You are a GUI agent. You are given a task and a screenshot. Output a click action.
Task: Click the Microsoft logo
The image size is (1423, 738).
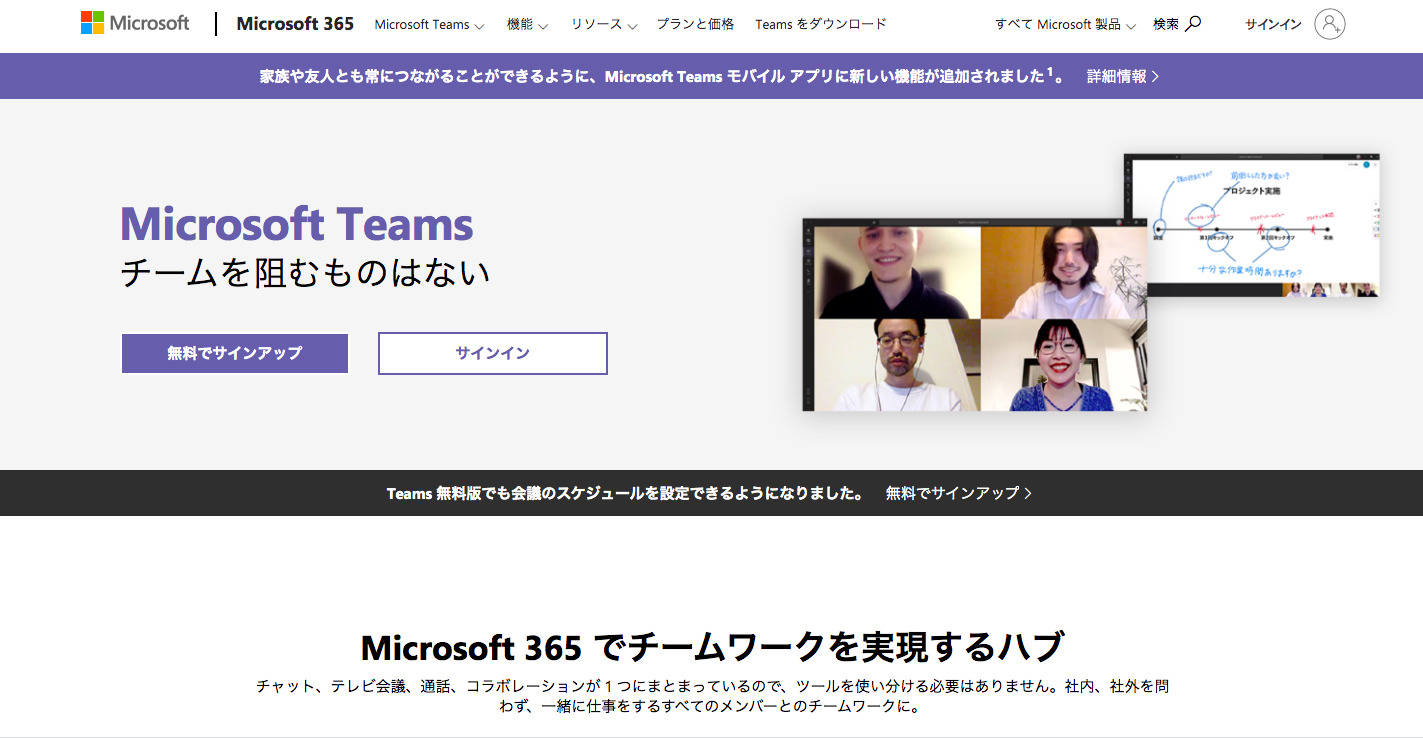pyautogui.click(x=135, y=23)
